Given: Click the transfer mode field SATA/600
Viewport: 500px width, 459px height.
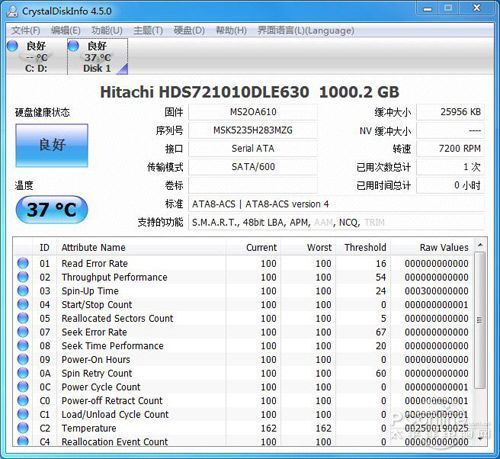Looking at the screenshot, I should (253, 167).
